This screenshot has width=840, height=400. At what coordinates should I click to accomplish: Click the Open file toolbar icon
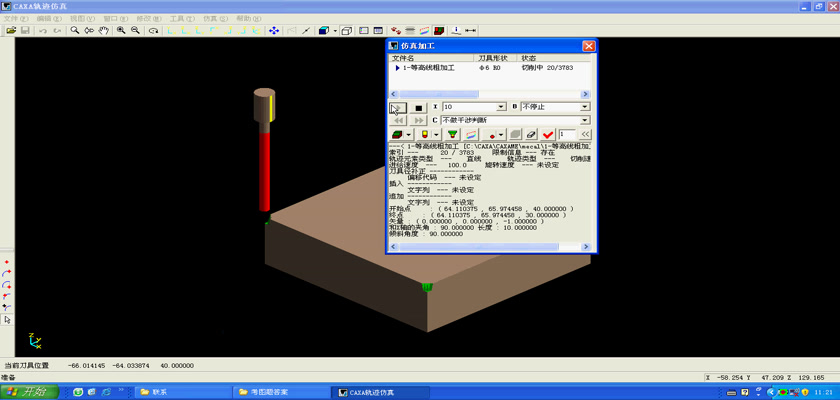click(x=11, y=31)
